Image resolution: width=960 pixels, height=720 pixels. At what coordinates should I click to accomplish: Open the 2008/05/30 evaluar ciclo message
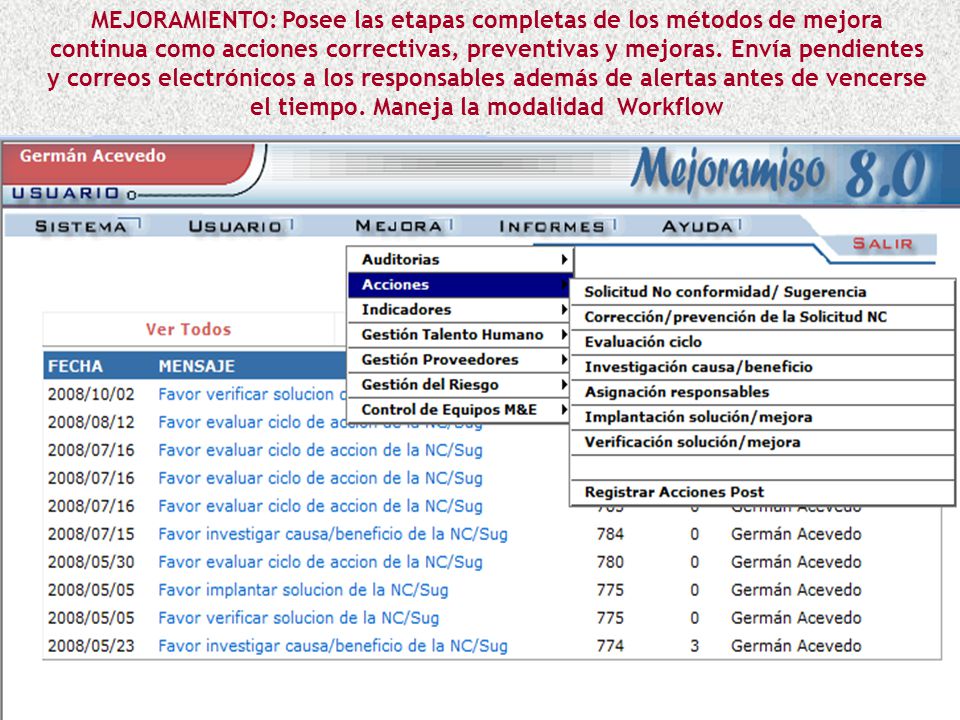(x=320, y=562)
